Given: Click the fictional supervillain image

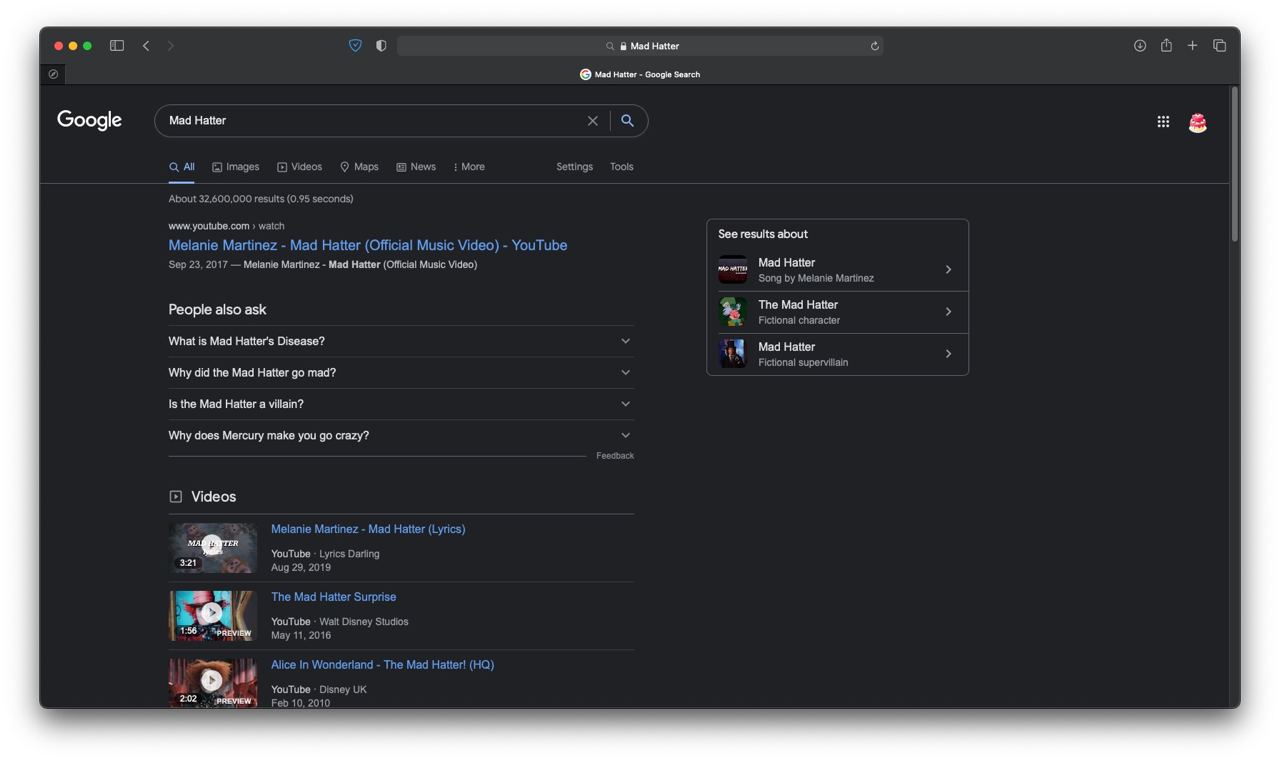Looking at the screenshot, I should [x=732, y=354].
